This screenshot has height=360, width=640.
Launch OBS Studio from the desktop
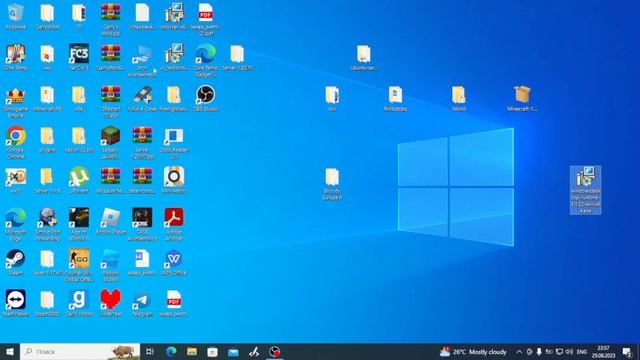205,98
